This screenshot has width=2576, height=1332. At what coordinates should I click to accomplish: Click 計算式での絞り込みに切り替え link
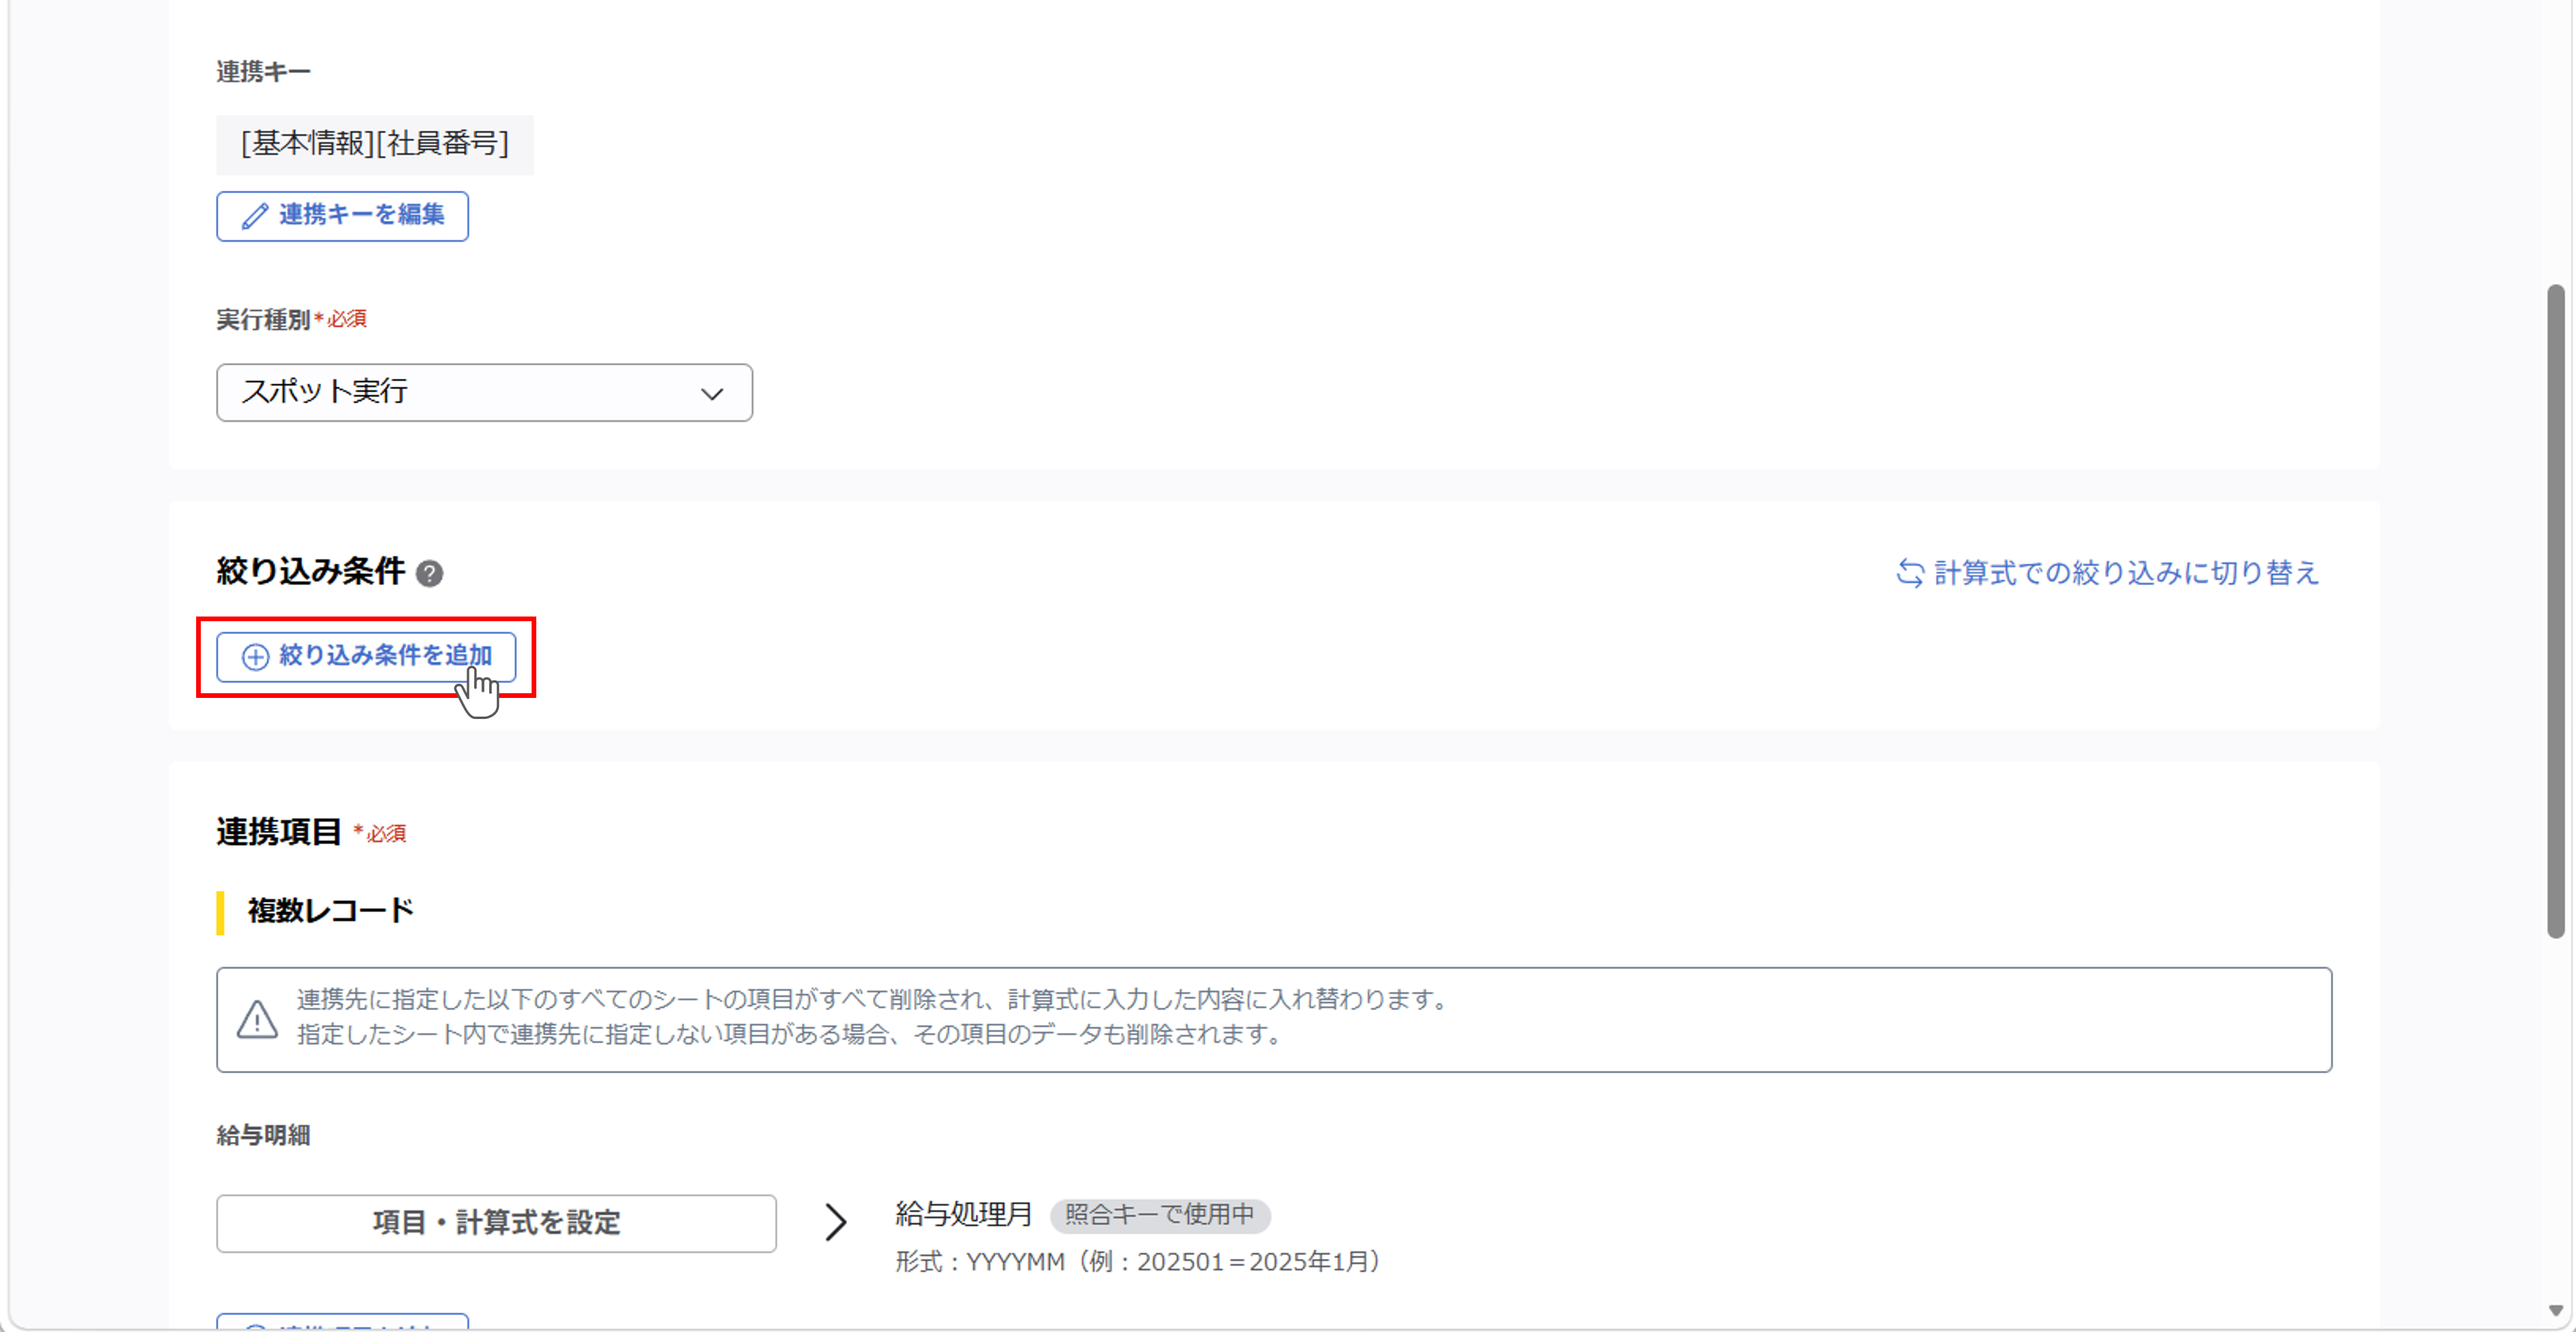pos(2125,573)
